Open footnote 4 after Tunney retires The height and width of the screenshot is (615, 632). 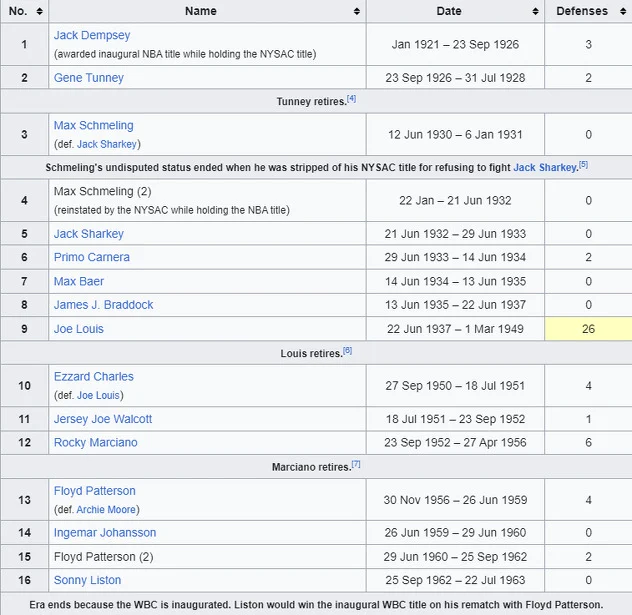click(x=351, y=98)
